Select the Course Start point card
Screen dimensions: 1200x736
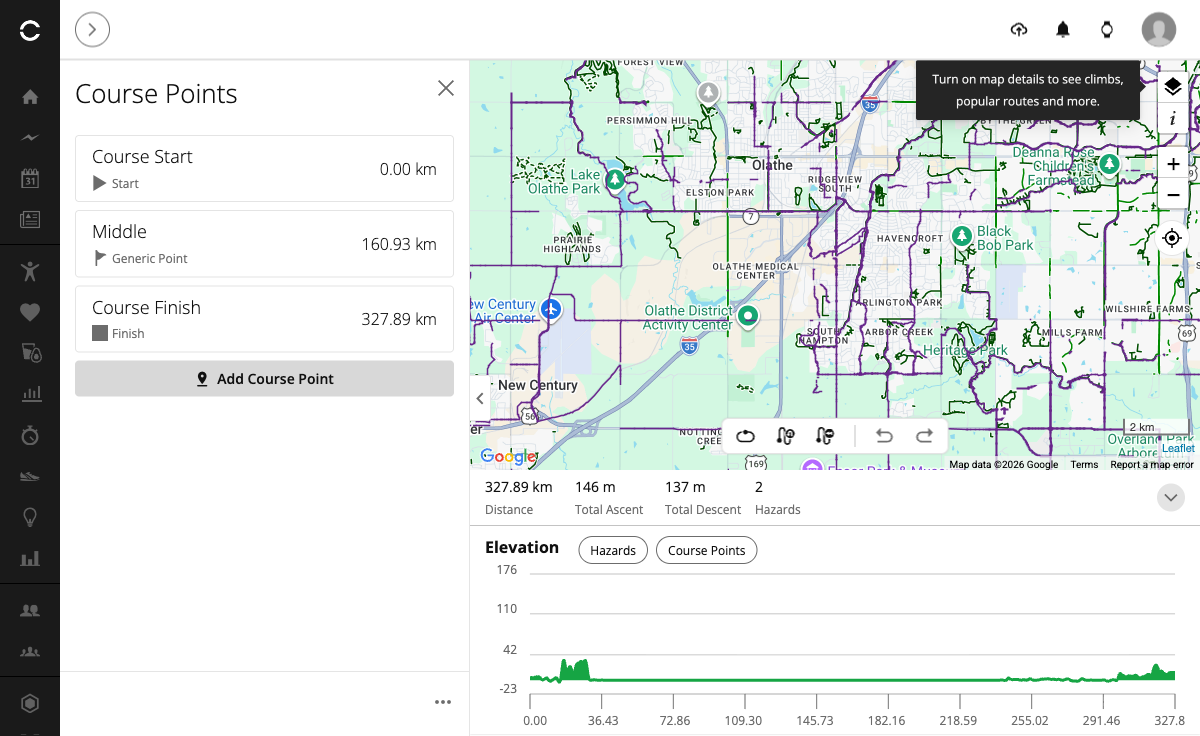(x=264, y=169)
